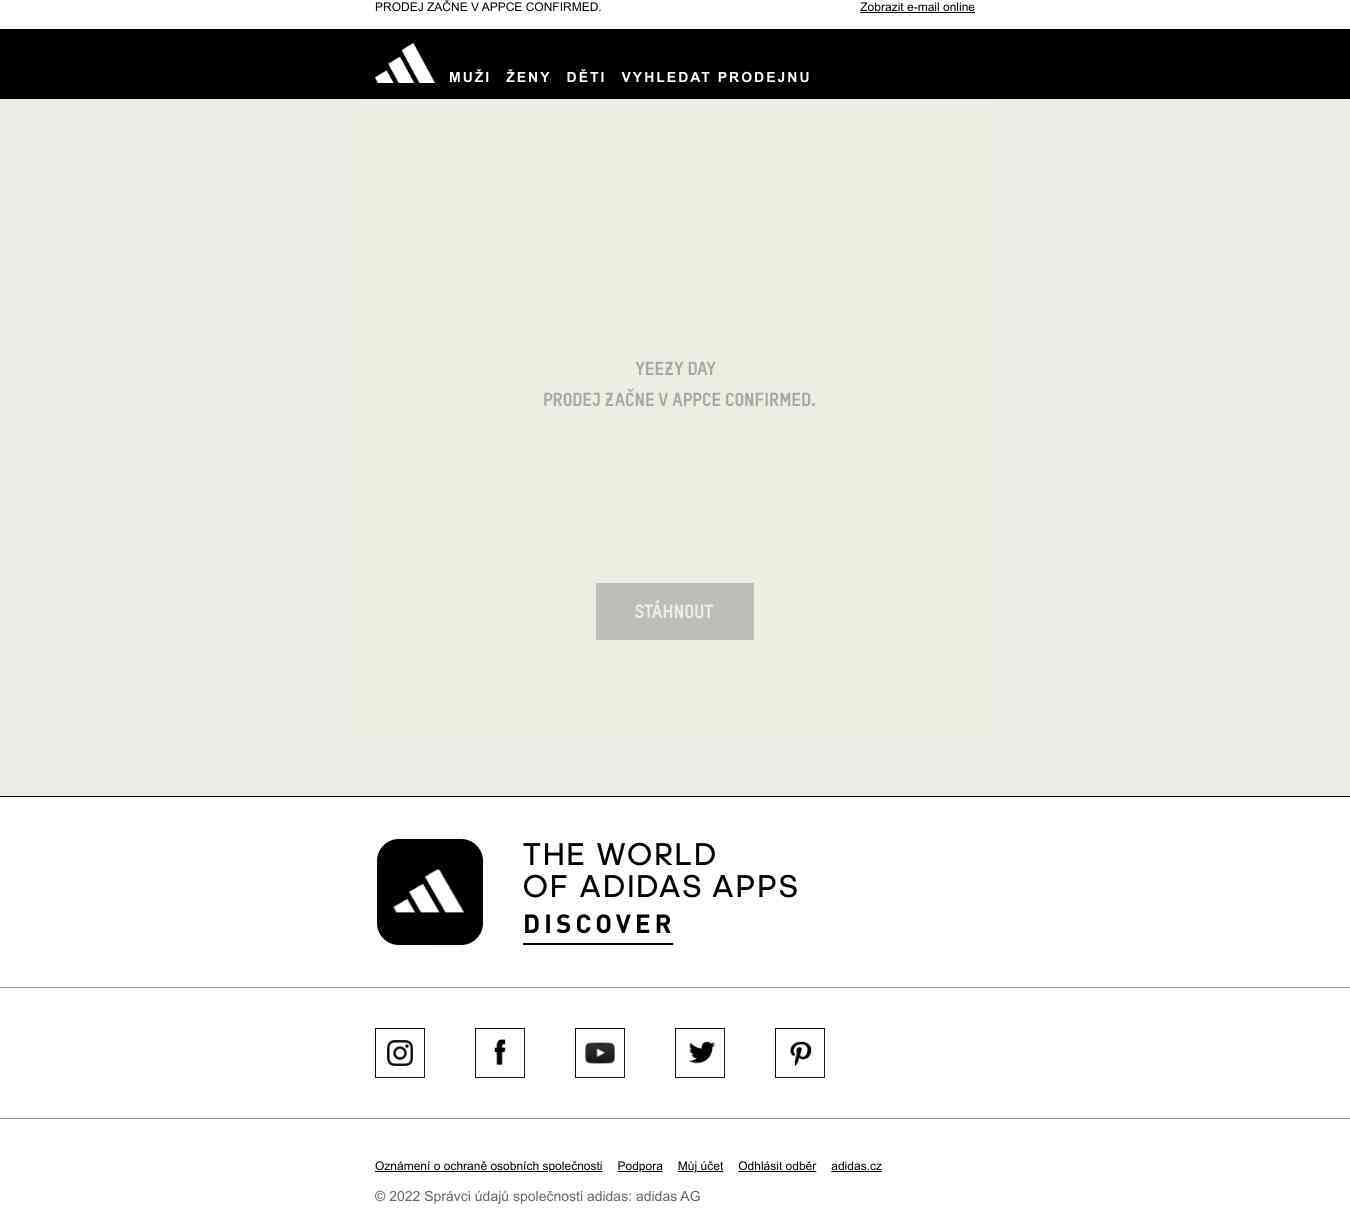Click the adidas app icon tile
This screenshot has height=1208, width=1350.
(x=430, y=892)
